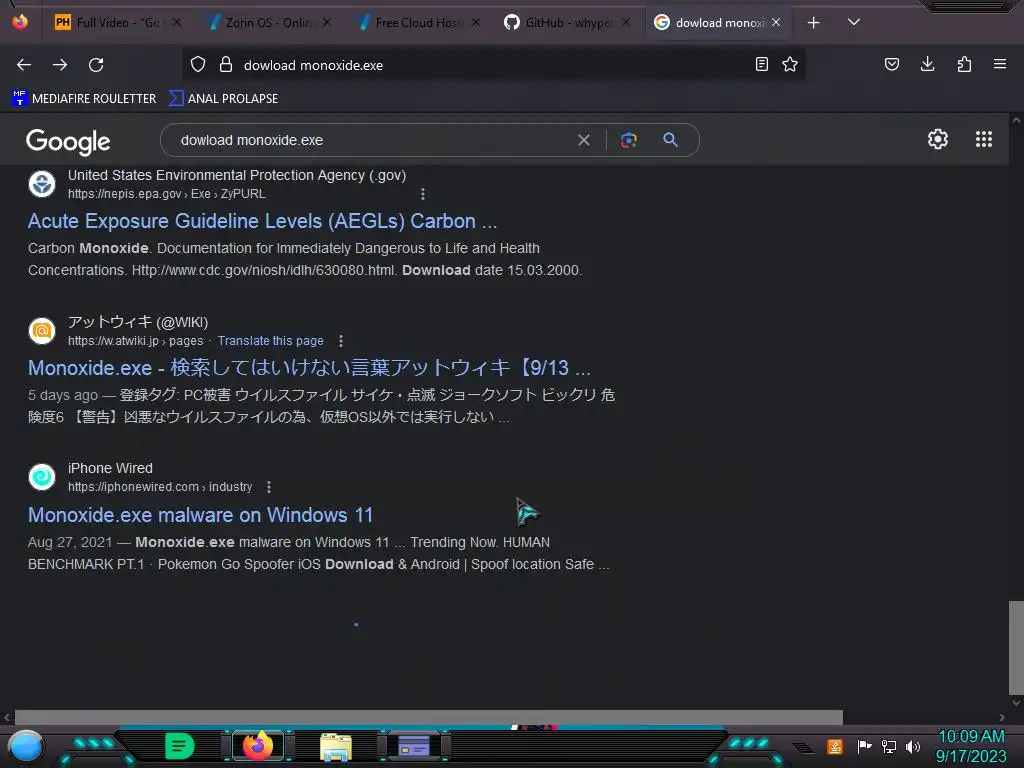The image size is (1024, 768).
Task: Go forward to the next page
Action: 60,65
